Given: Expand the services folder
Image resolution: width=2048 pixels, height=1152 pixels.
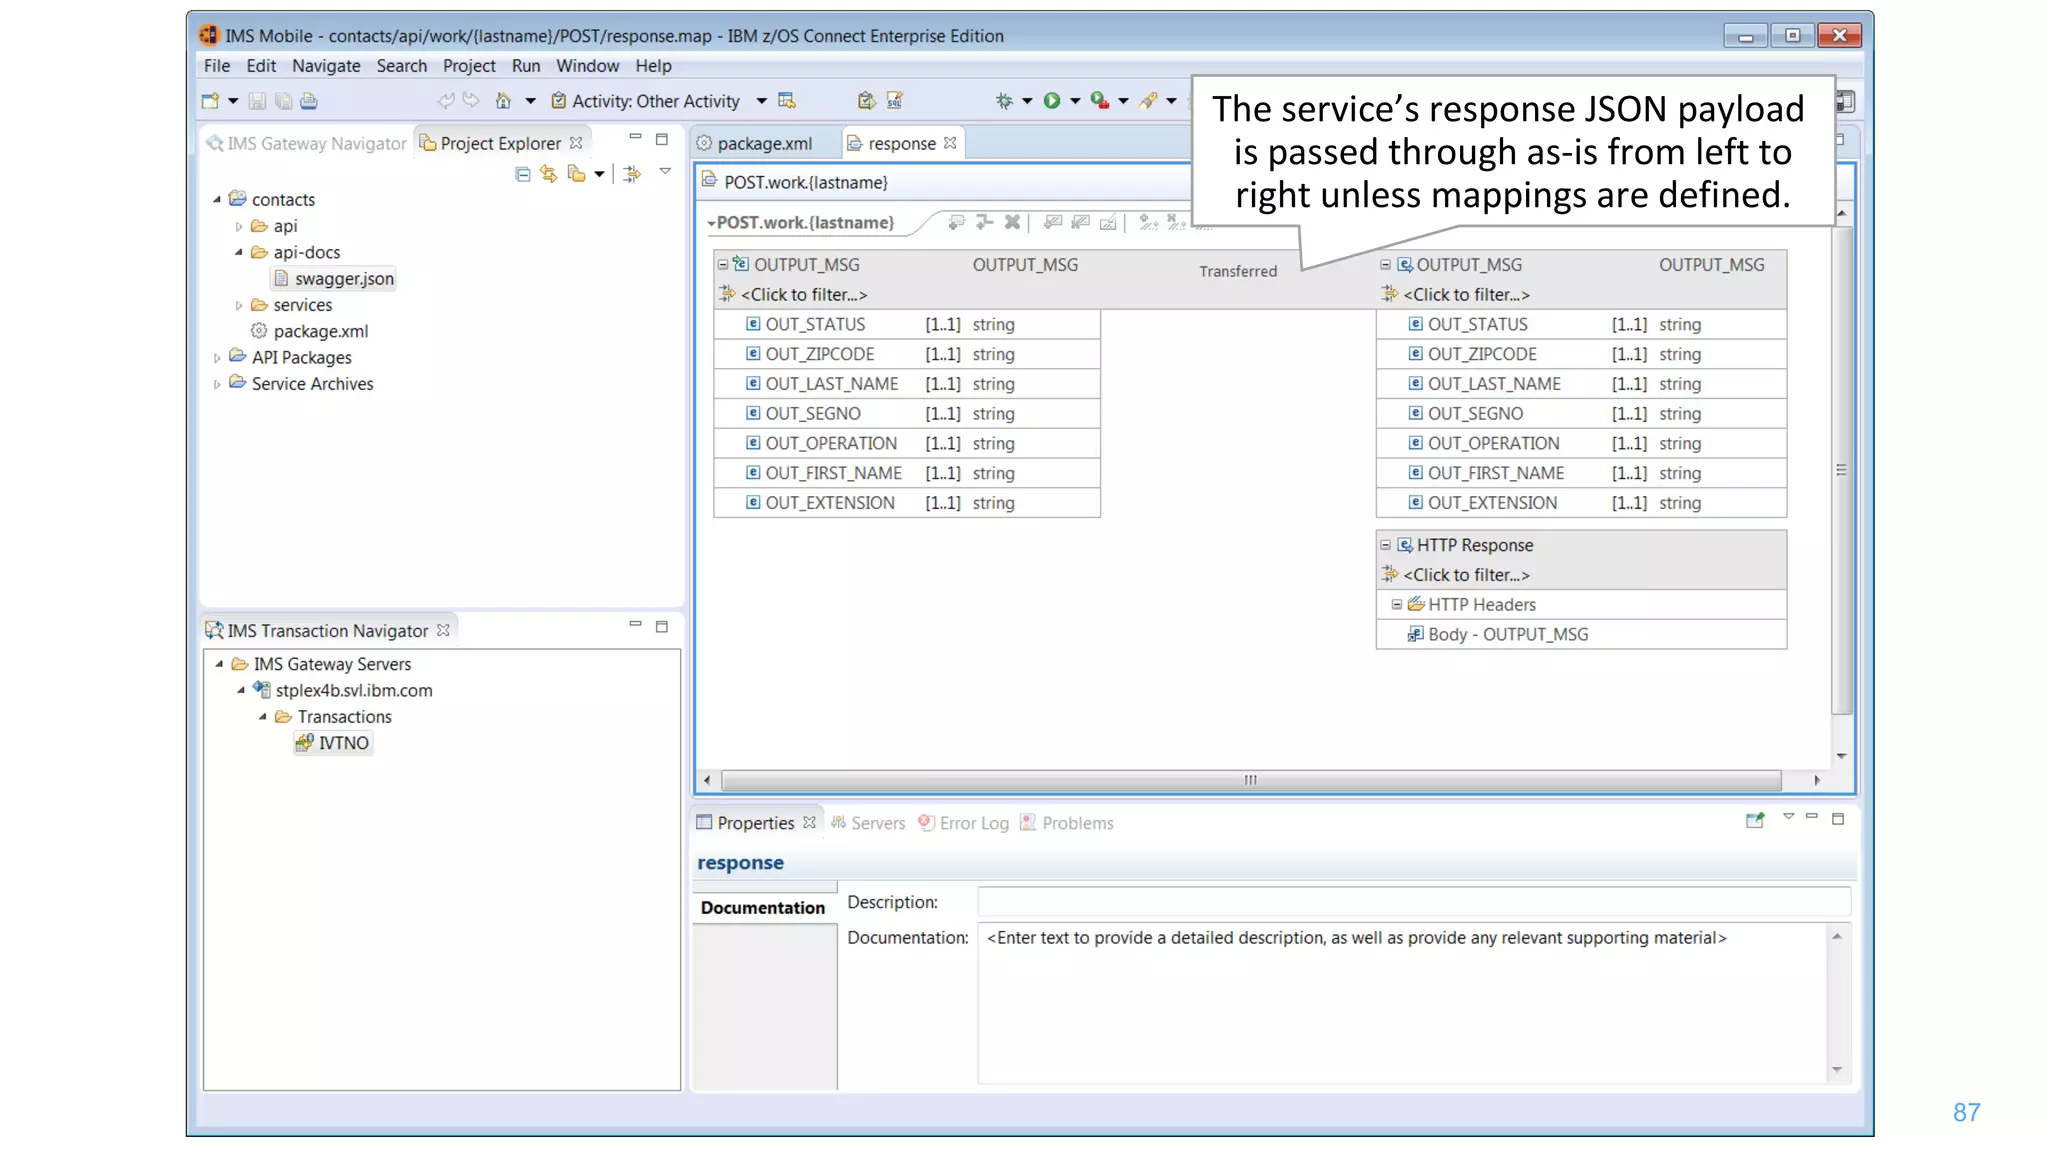Looking at the screenshot, I should point(239,306).
